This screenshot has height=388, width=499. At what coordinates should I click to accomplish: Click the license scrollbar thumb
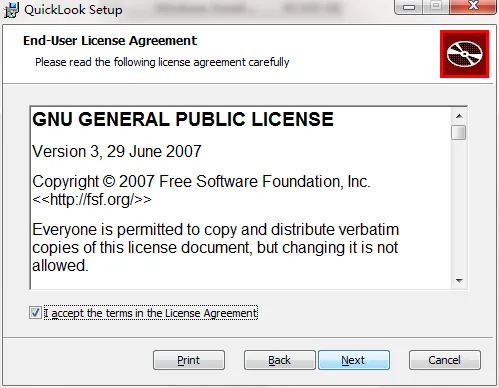click(x=459, y=132)
